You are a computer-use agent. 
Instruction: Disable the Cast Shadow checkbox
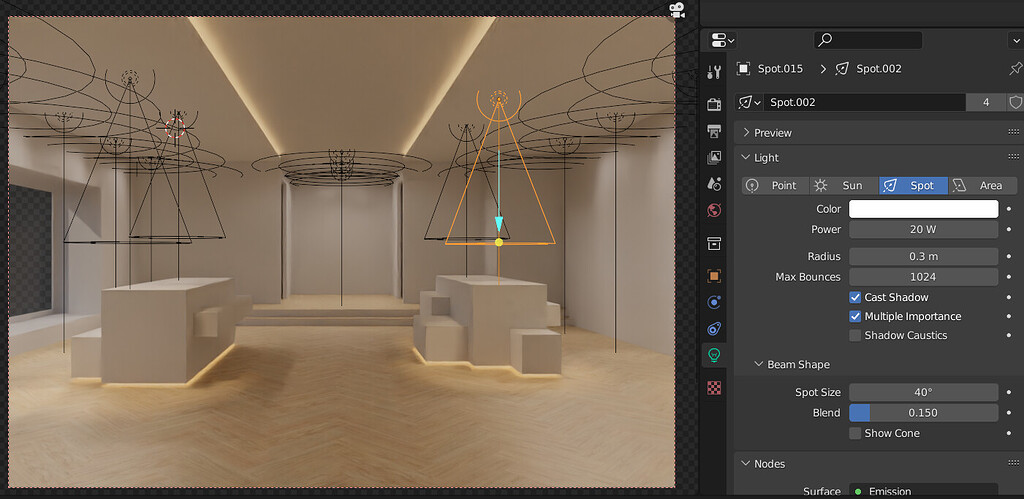click(x=855, y=297)
